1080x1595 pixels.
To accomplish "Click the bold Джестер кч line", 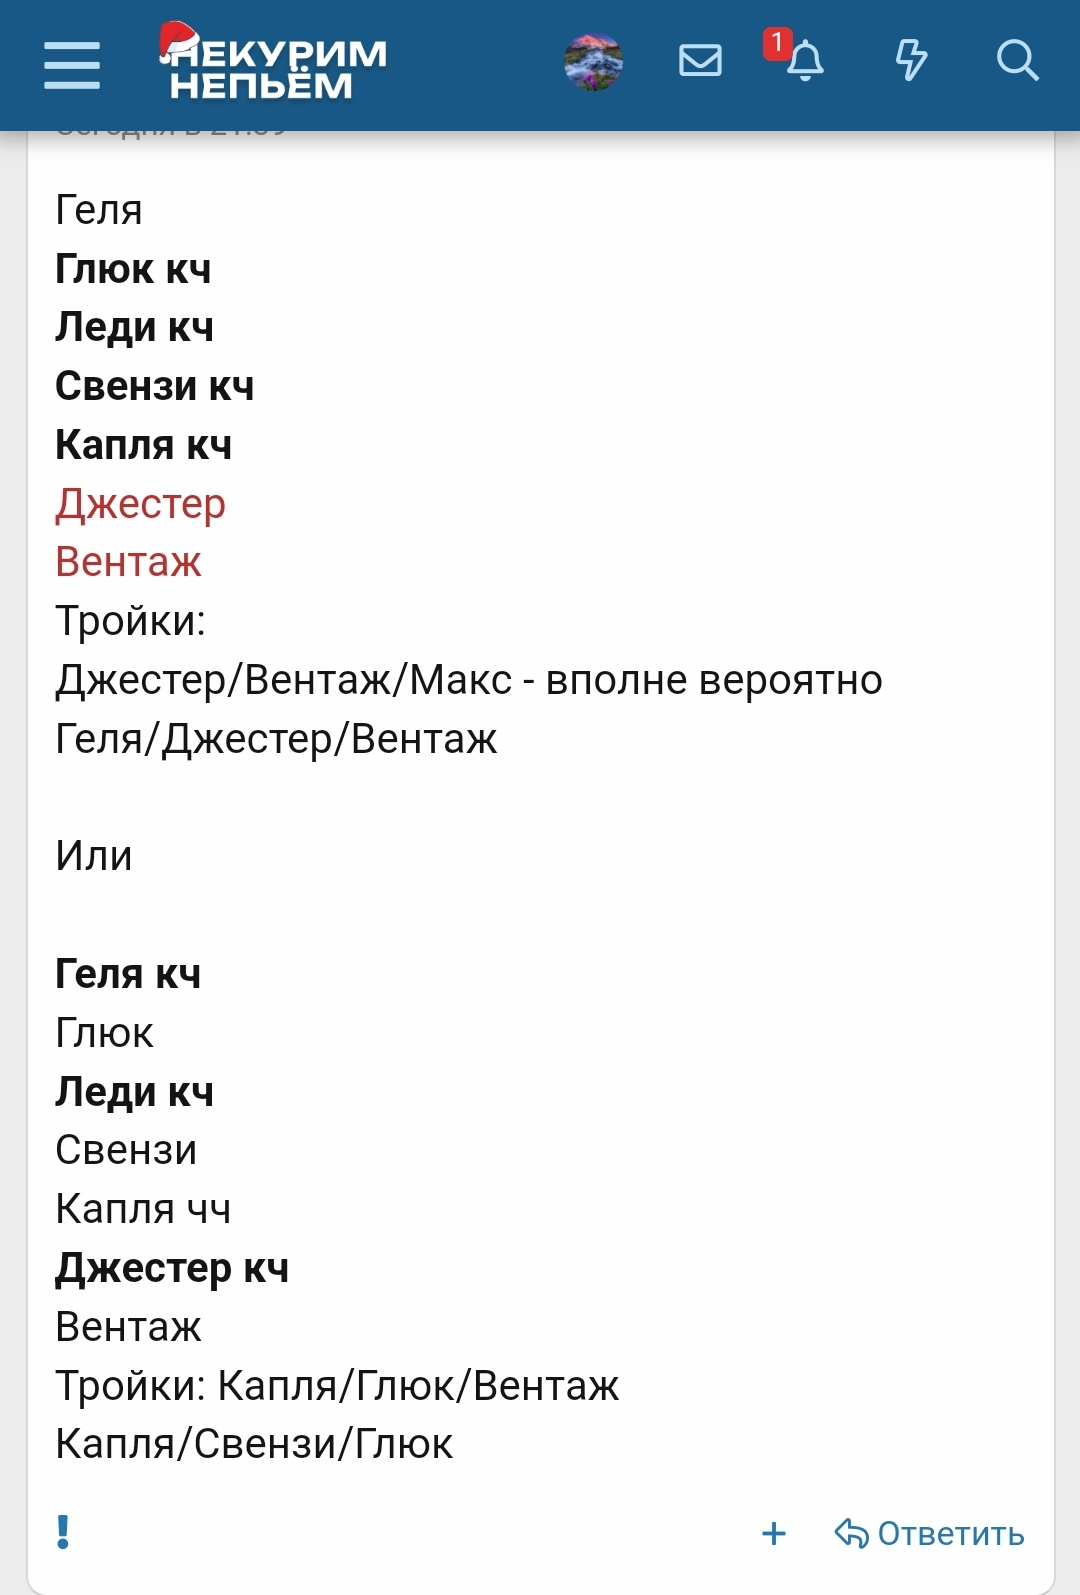I will point(172,1268).
